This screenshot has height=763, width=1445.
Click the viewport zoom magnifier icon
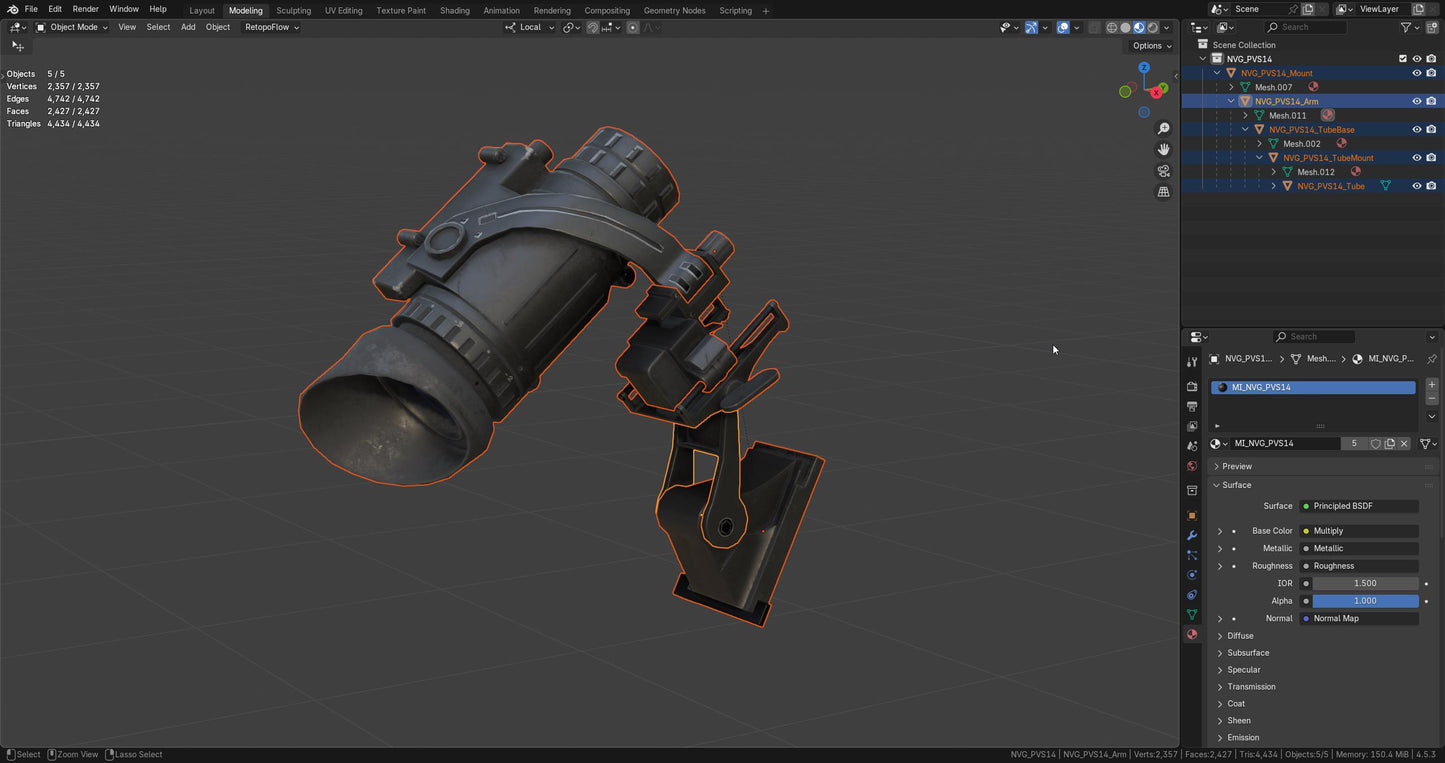point(1163,129)
